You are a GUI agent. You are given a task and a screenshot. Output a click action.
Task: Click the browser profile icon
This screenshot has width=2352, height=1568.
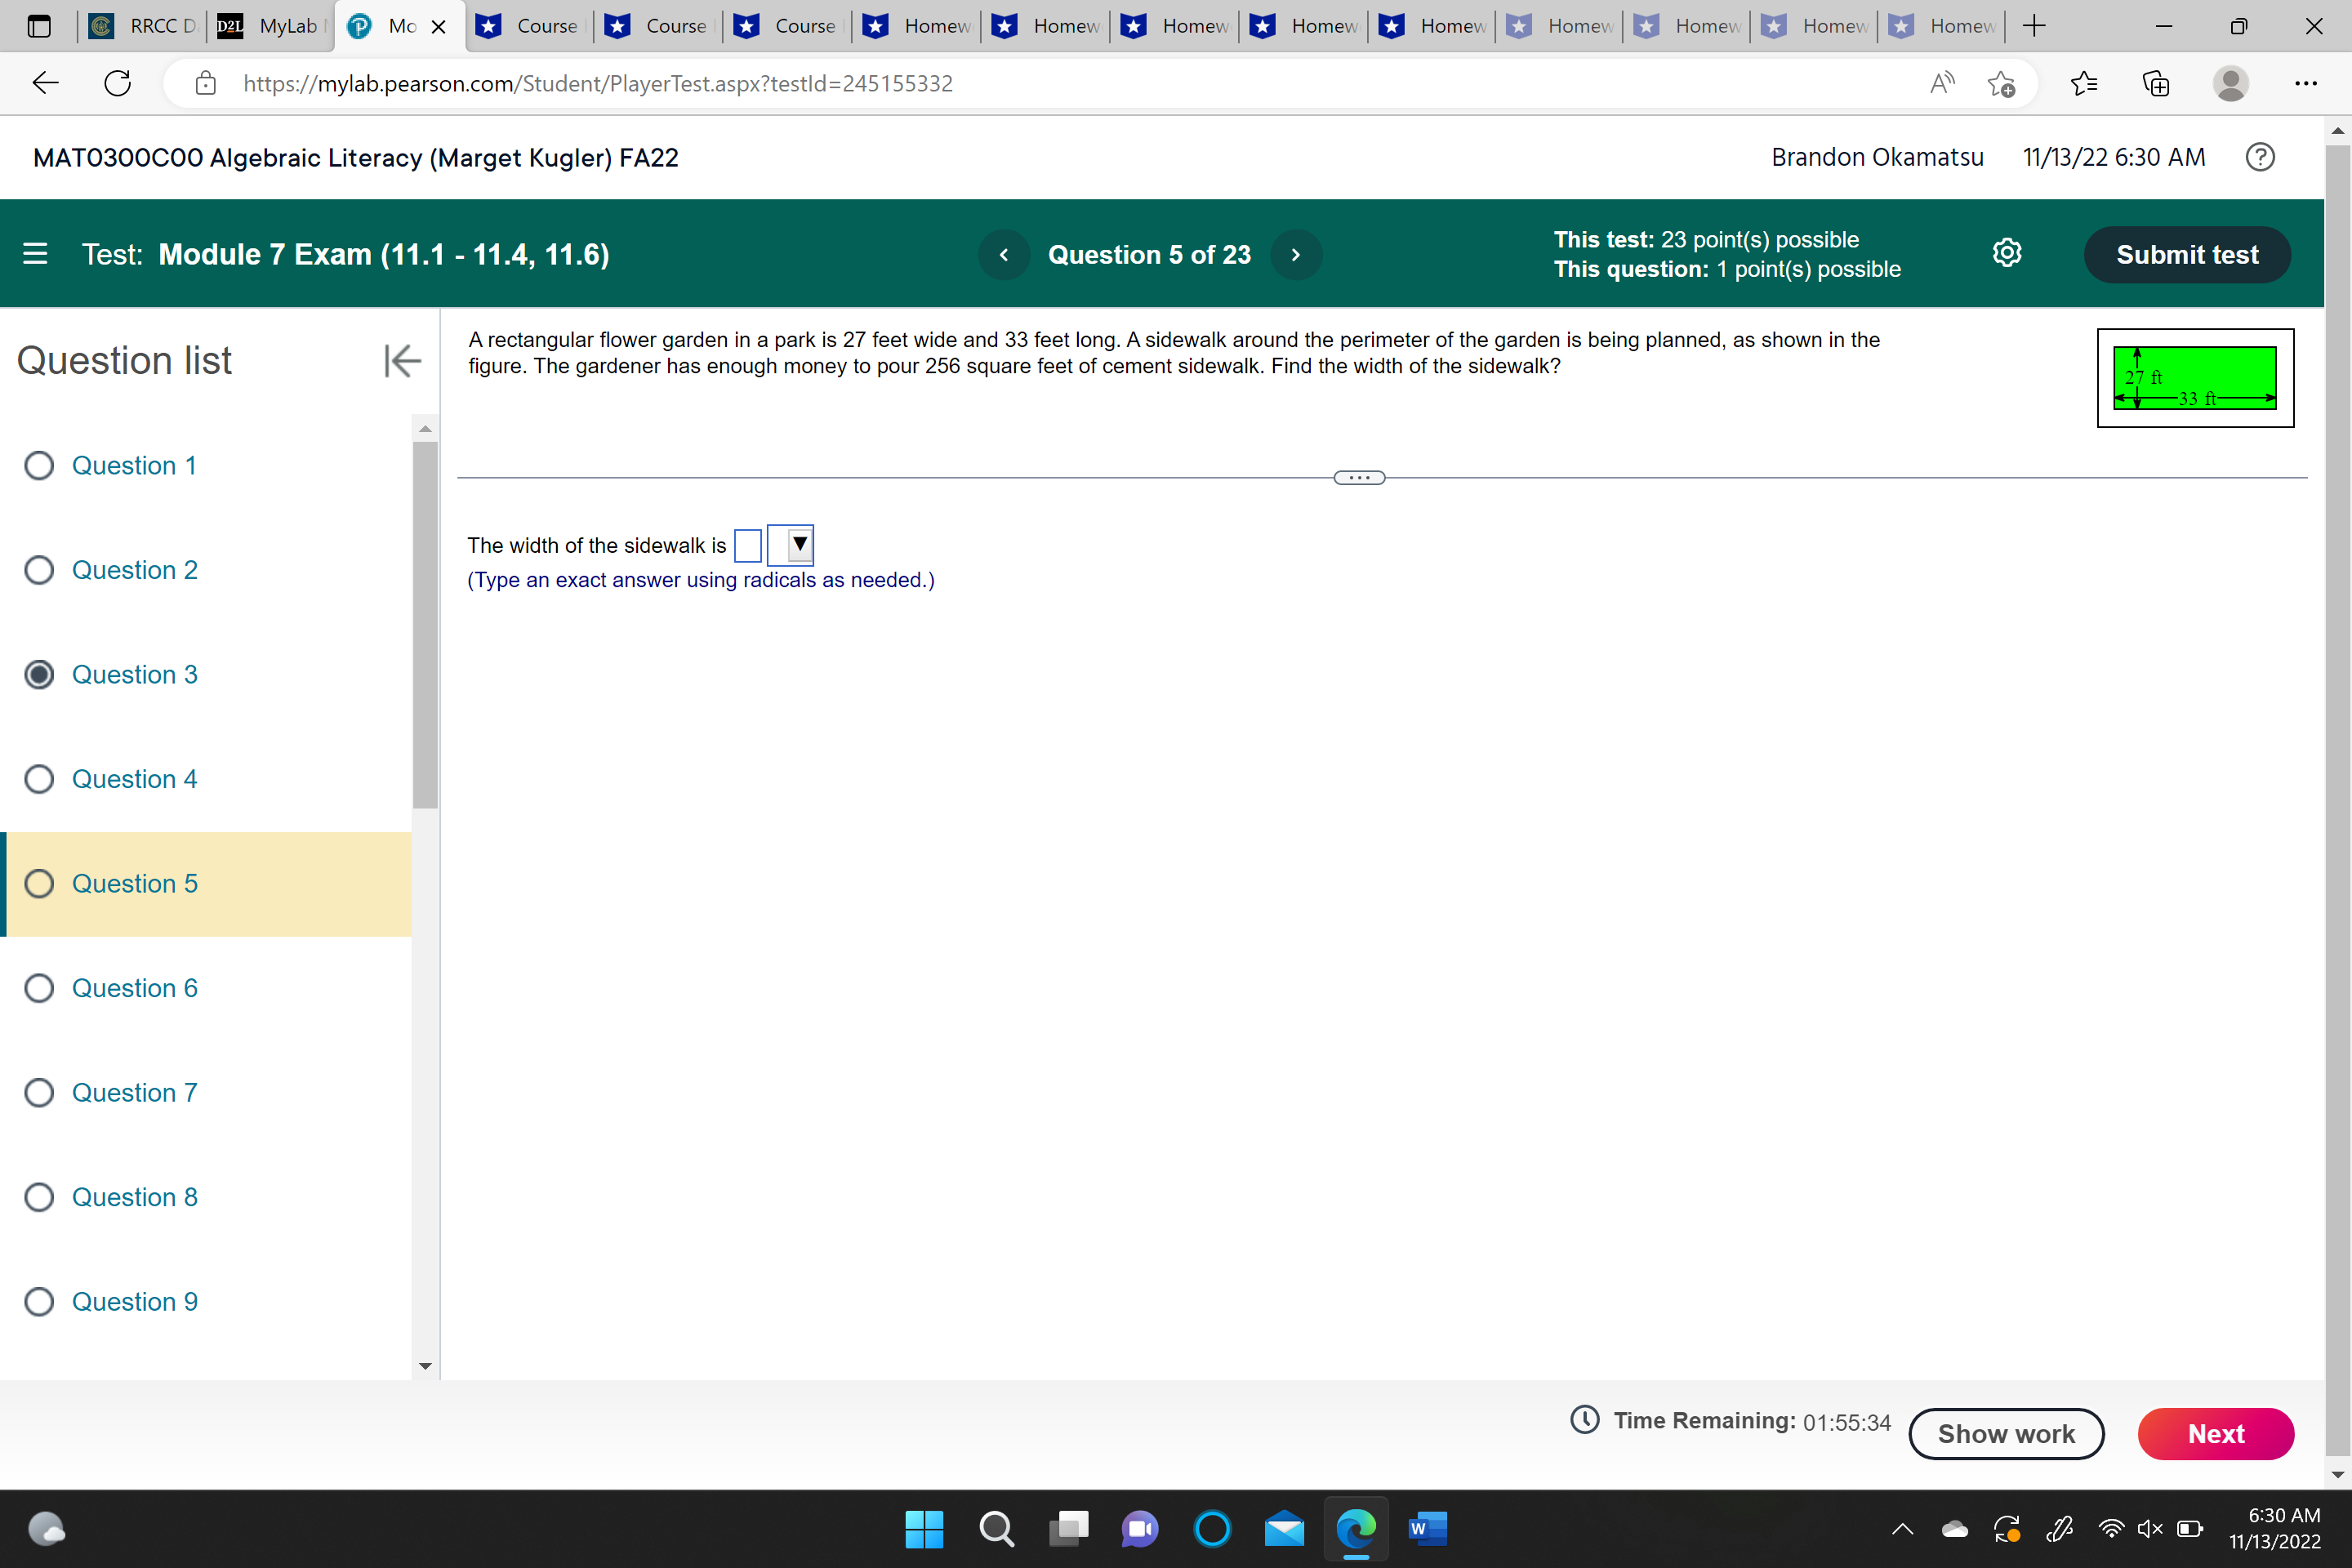point(2231,83)
